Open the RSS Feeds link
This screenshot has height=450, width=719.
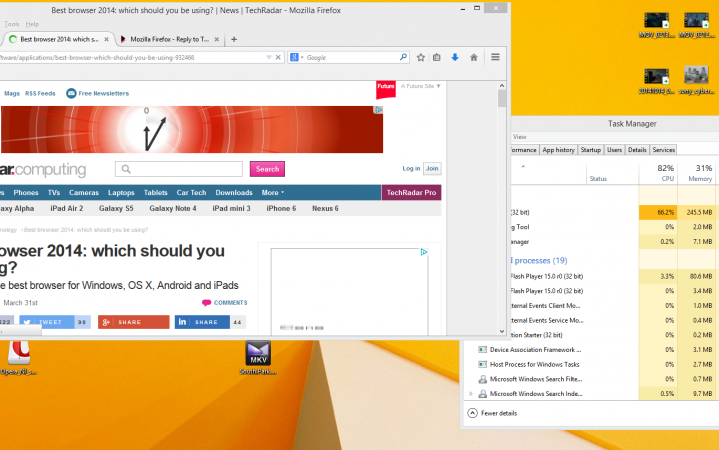(40, 93)
